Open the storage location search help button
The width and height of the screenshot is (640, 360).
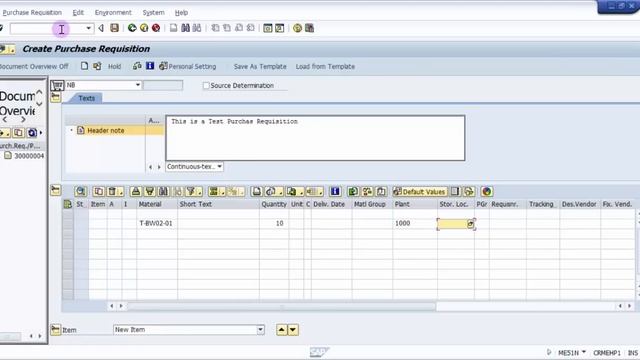point(470,224)
